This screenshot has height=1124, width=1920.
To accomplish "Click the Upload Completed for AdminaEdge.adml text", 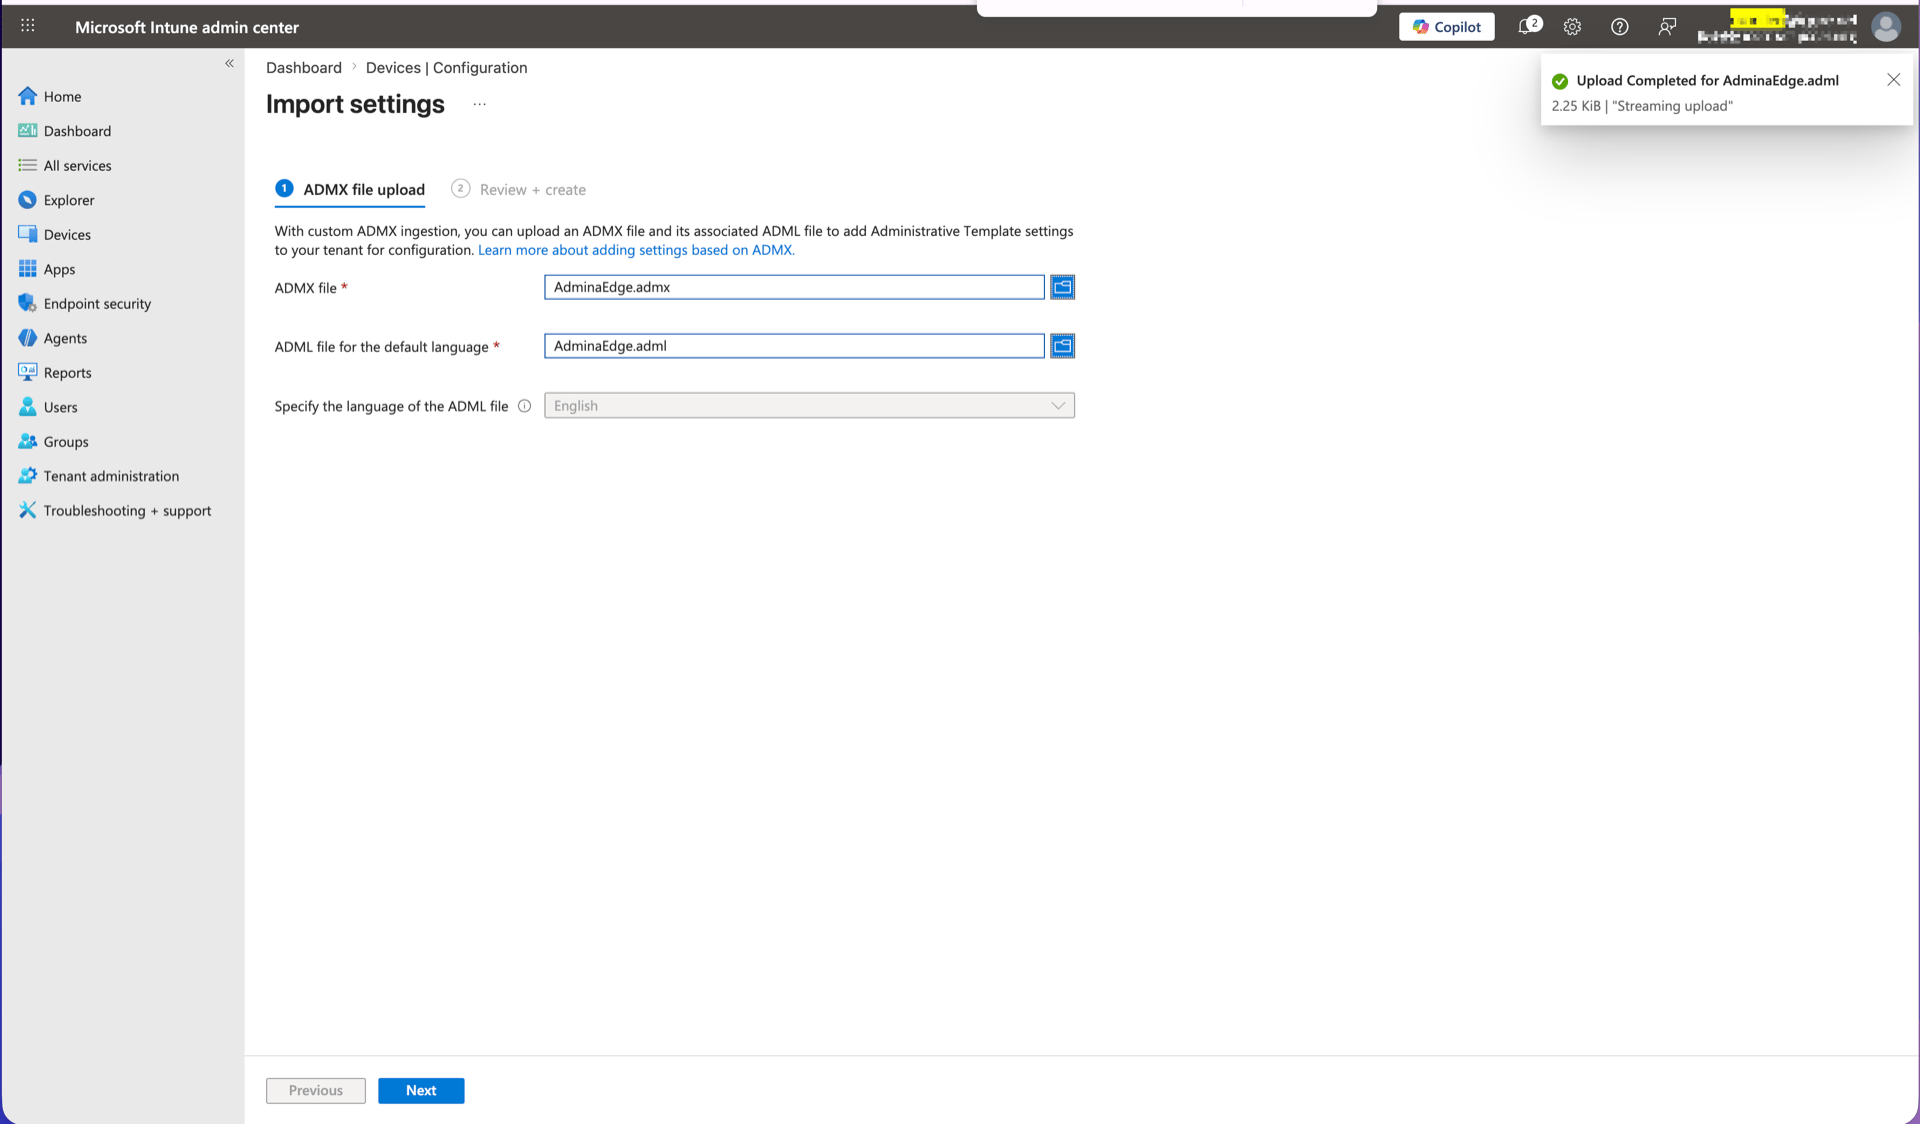I will 1707,81.
